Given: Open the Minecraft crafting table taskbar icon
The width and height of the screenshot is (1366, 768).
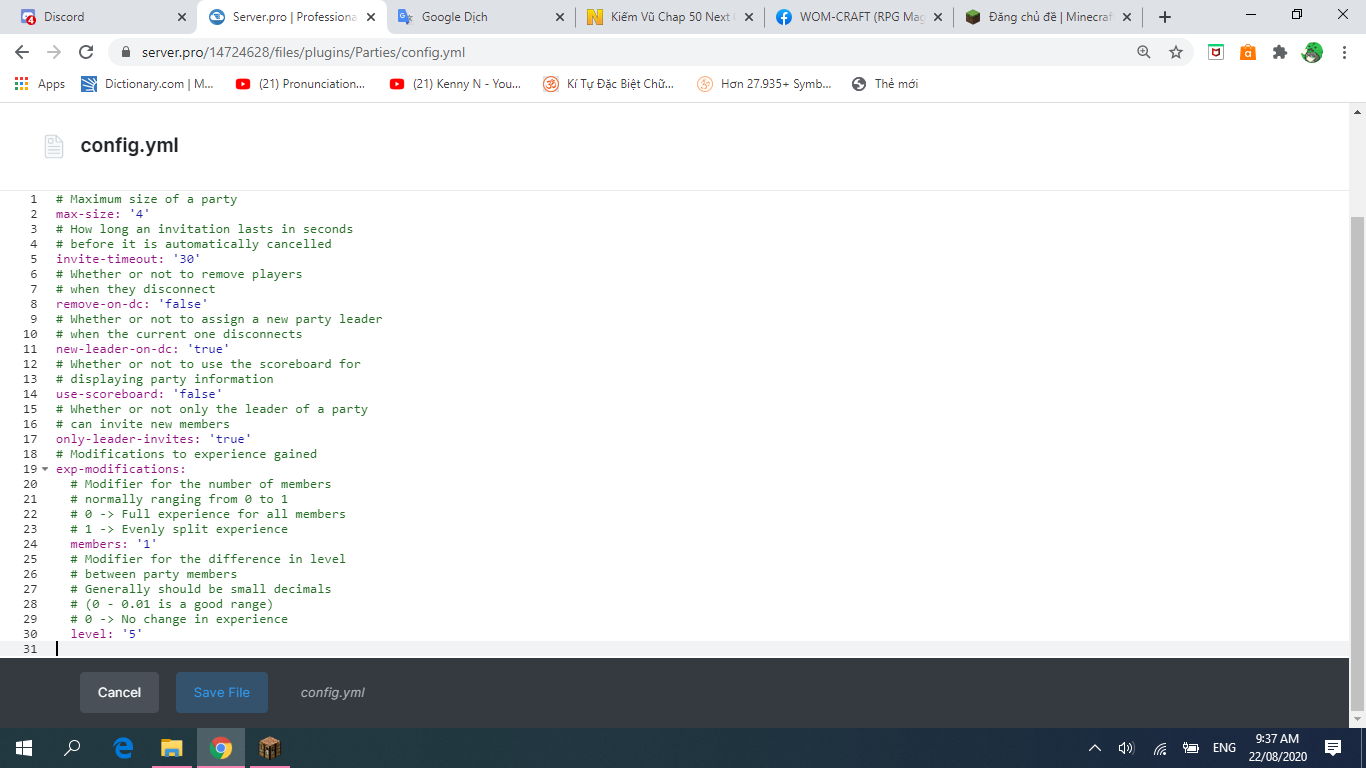Looking at the screenshot, I should click(270, 748).
